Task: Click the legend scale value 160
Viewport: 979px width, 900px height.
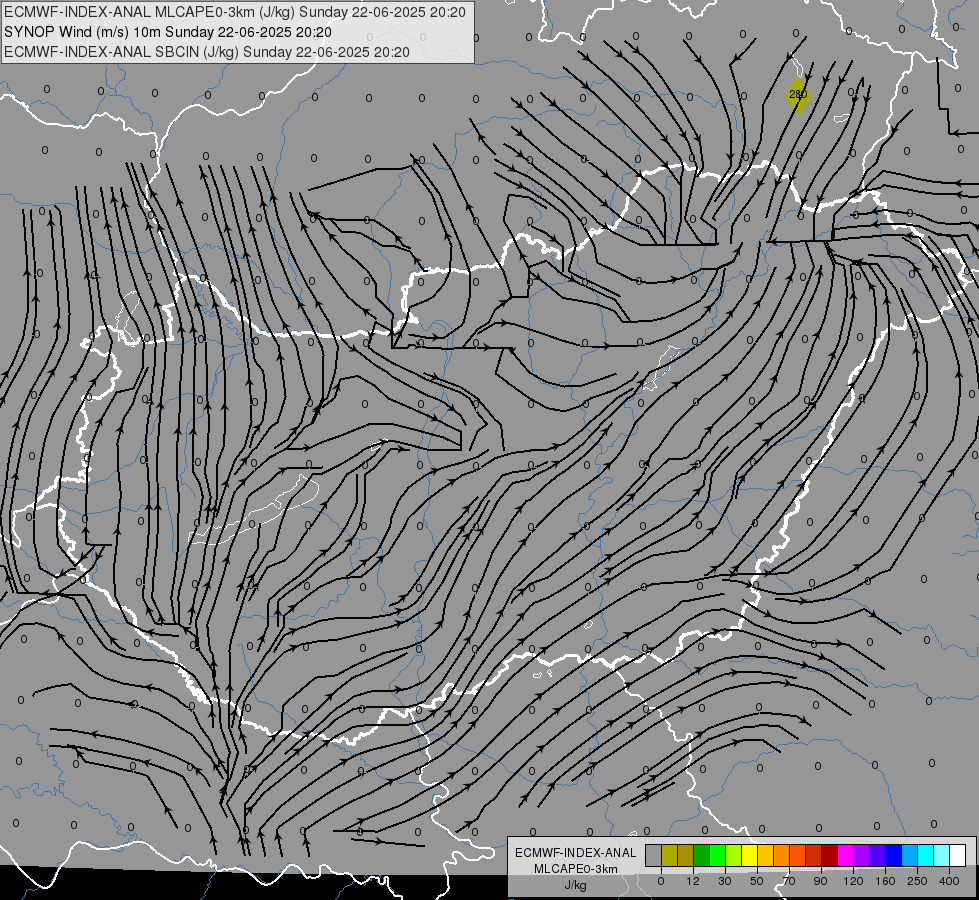Action: tap(885, 881)
